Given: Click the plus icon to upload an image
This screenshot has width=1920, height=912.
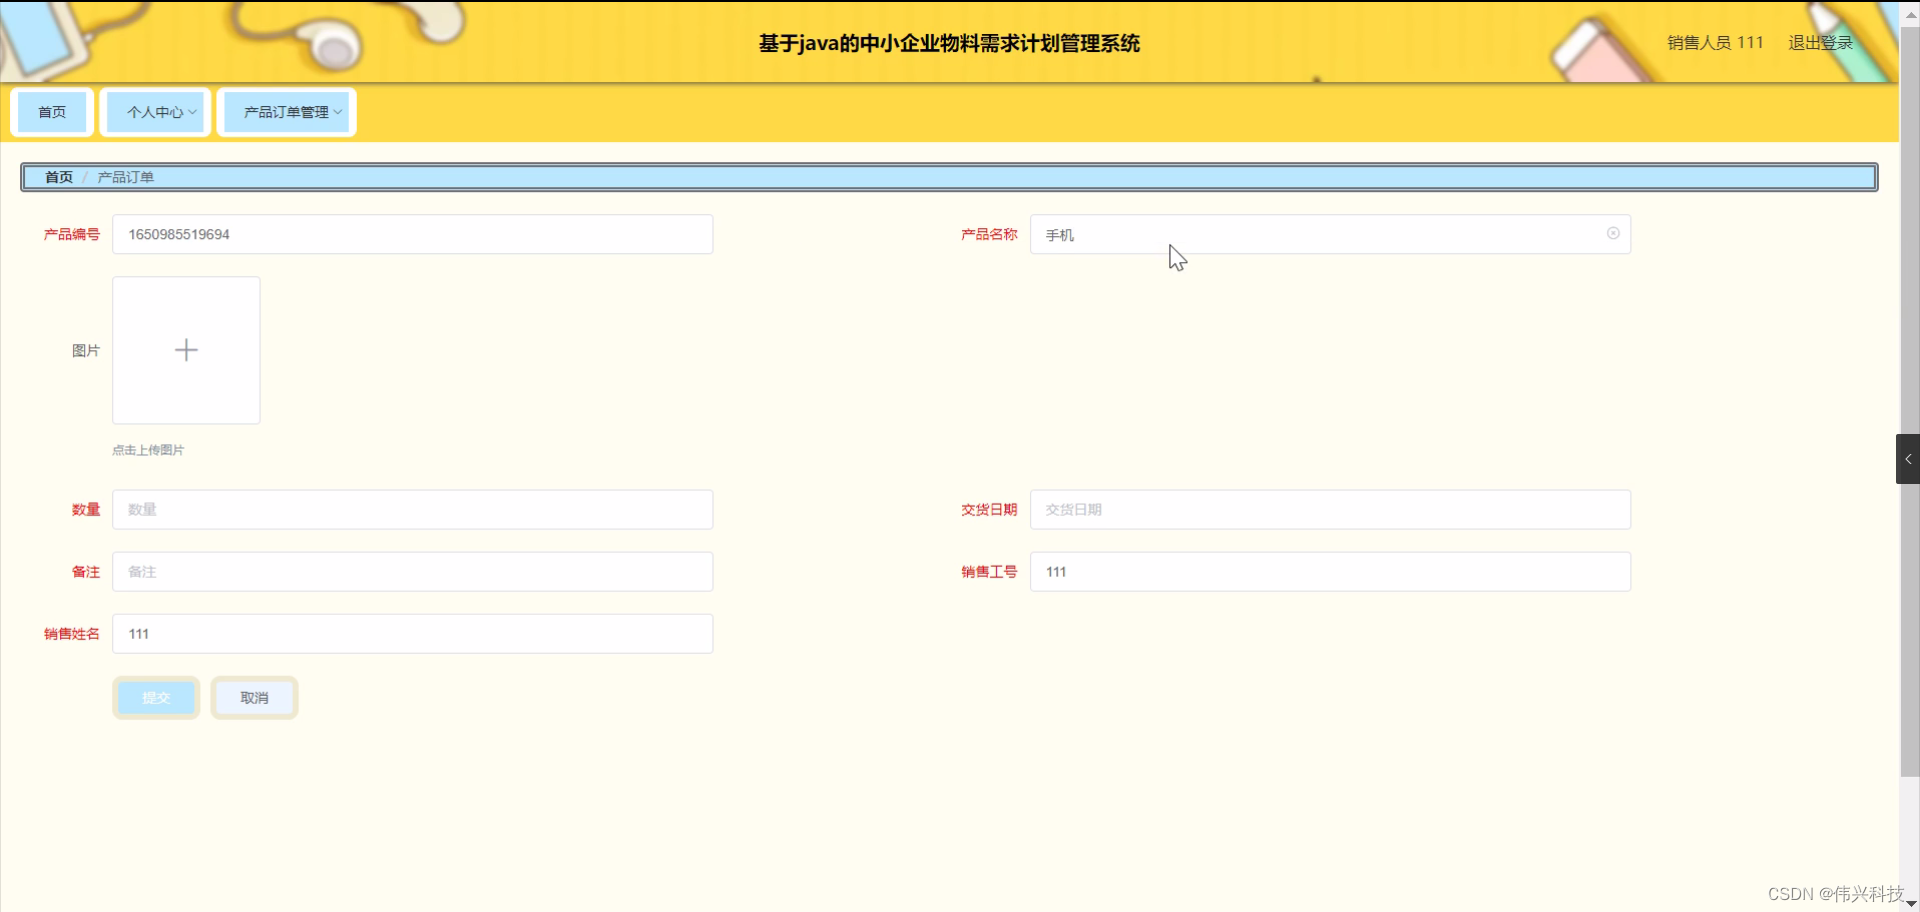Looking at the screenshot, I should point(186,350).
